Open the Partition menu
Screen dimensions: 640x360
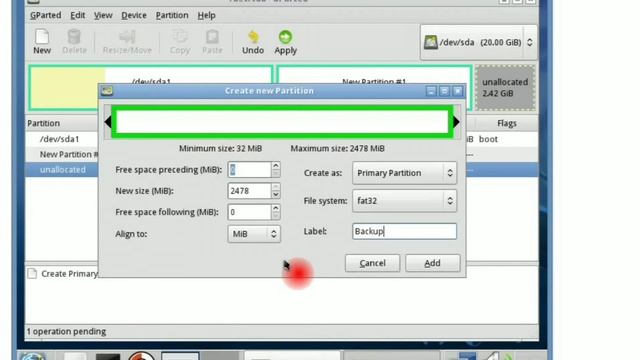[172, 15]
